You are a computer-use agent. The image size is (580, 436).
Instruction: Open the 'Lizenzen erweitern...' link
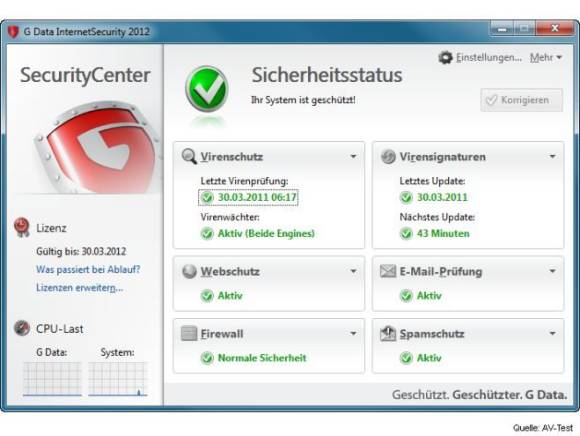point(80,287)
